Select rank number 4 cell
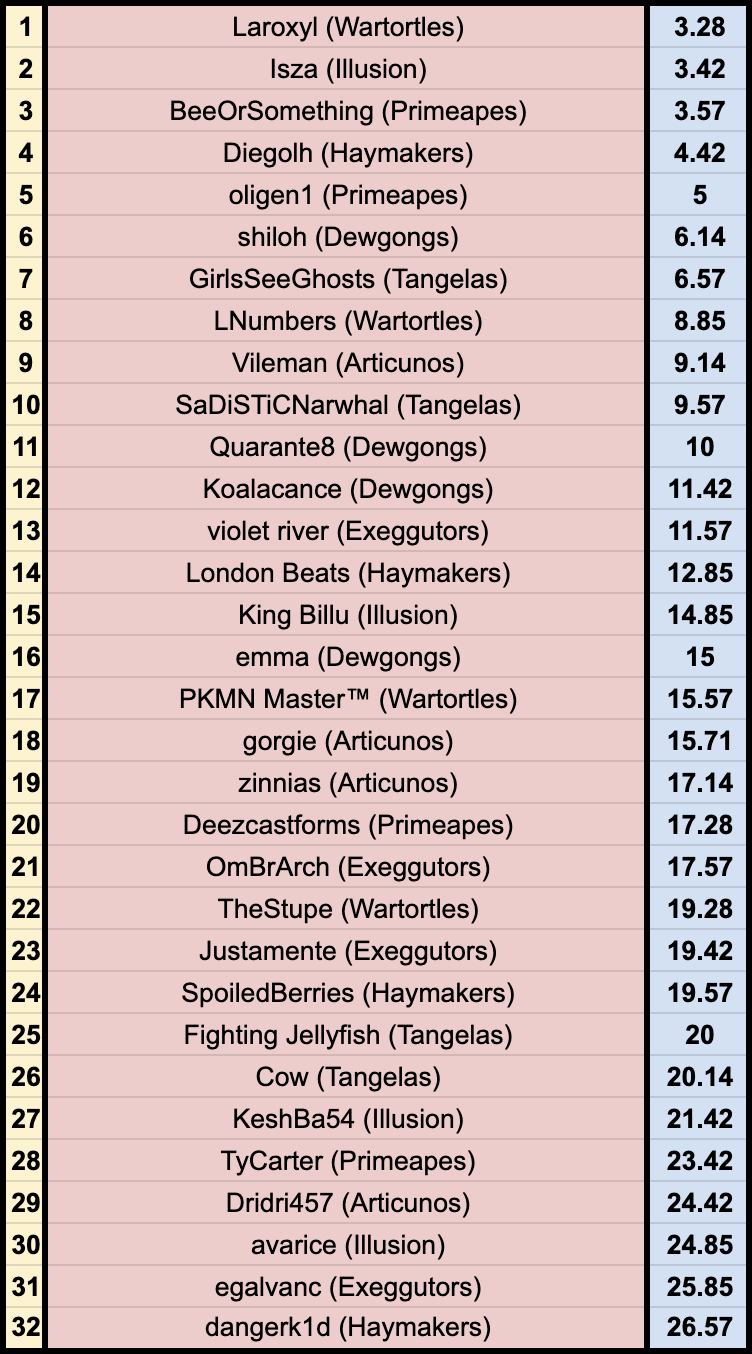The image size is (752, 1354). [x=25, y=153]
